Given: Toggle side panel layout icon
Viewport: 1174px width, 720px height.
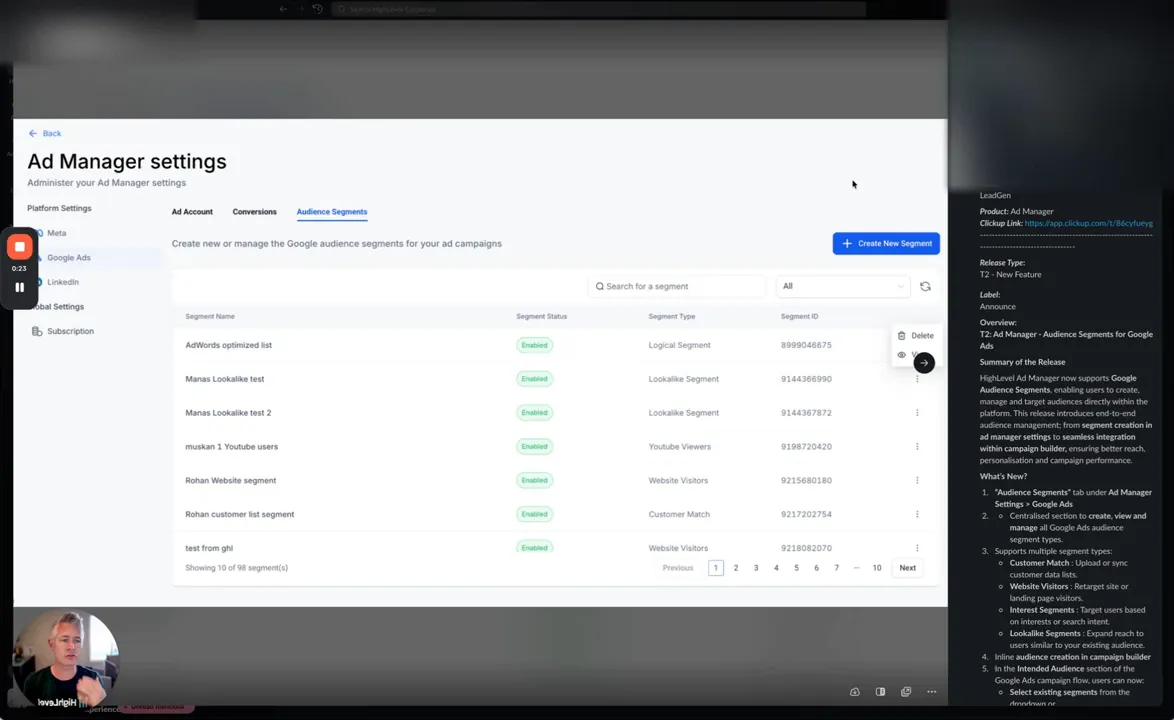Looking at the screenshot, I should click(x=880, y=692).
